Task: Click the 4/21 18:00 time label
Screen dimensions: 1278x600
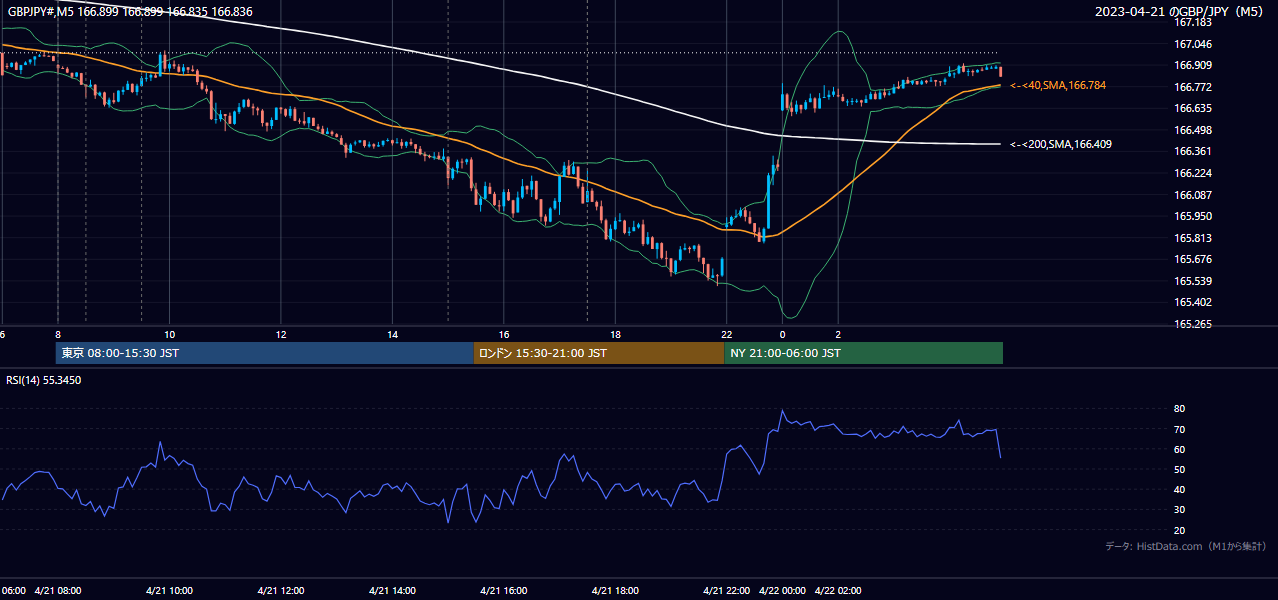Action: pyautogui.click(x=615, y=591)
